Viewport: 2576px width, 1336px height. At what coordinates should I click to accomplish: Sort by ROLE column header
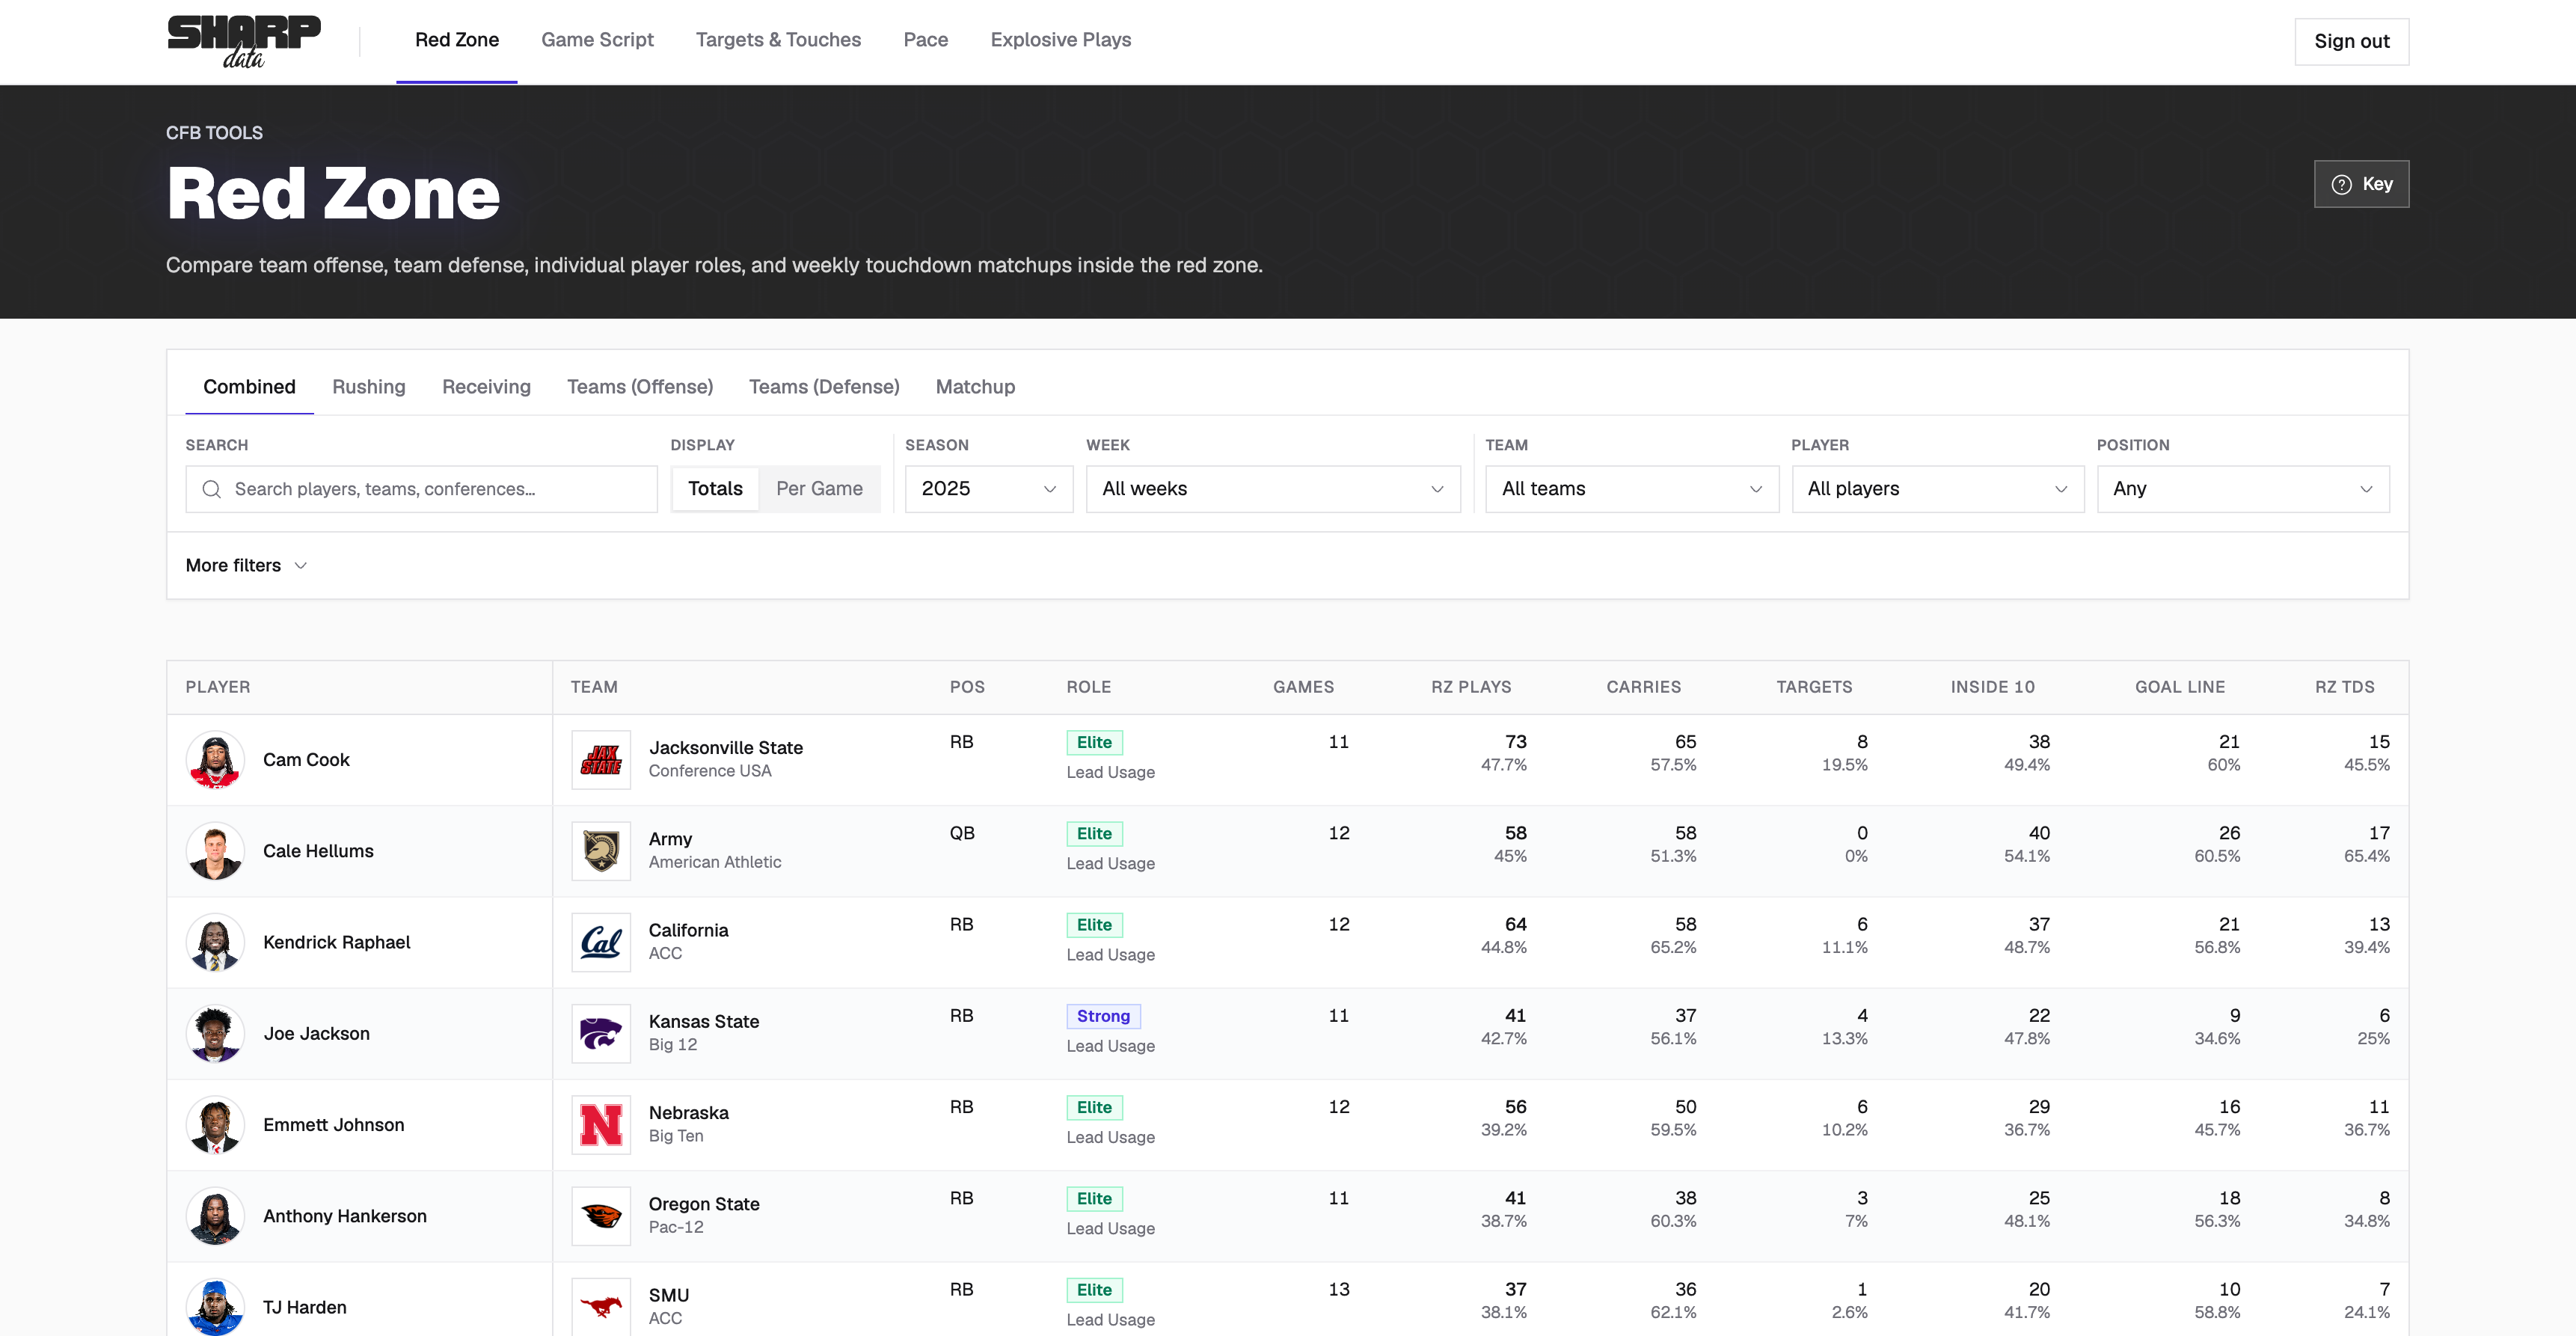[x=1088, y=687]
